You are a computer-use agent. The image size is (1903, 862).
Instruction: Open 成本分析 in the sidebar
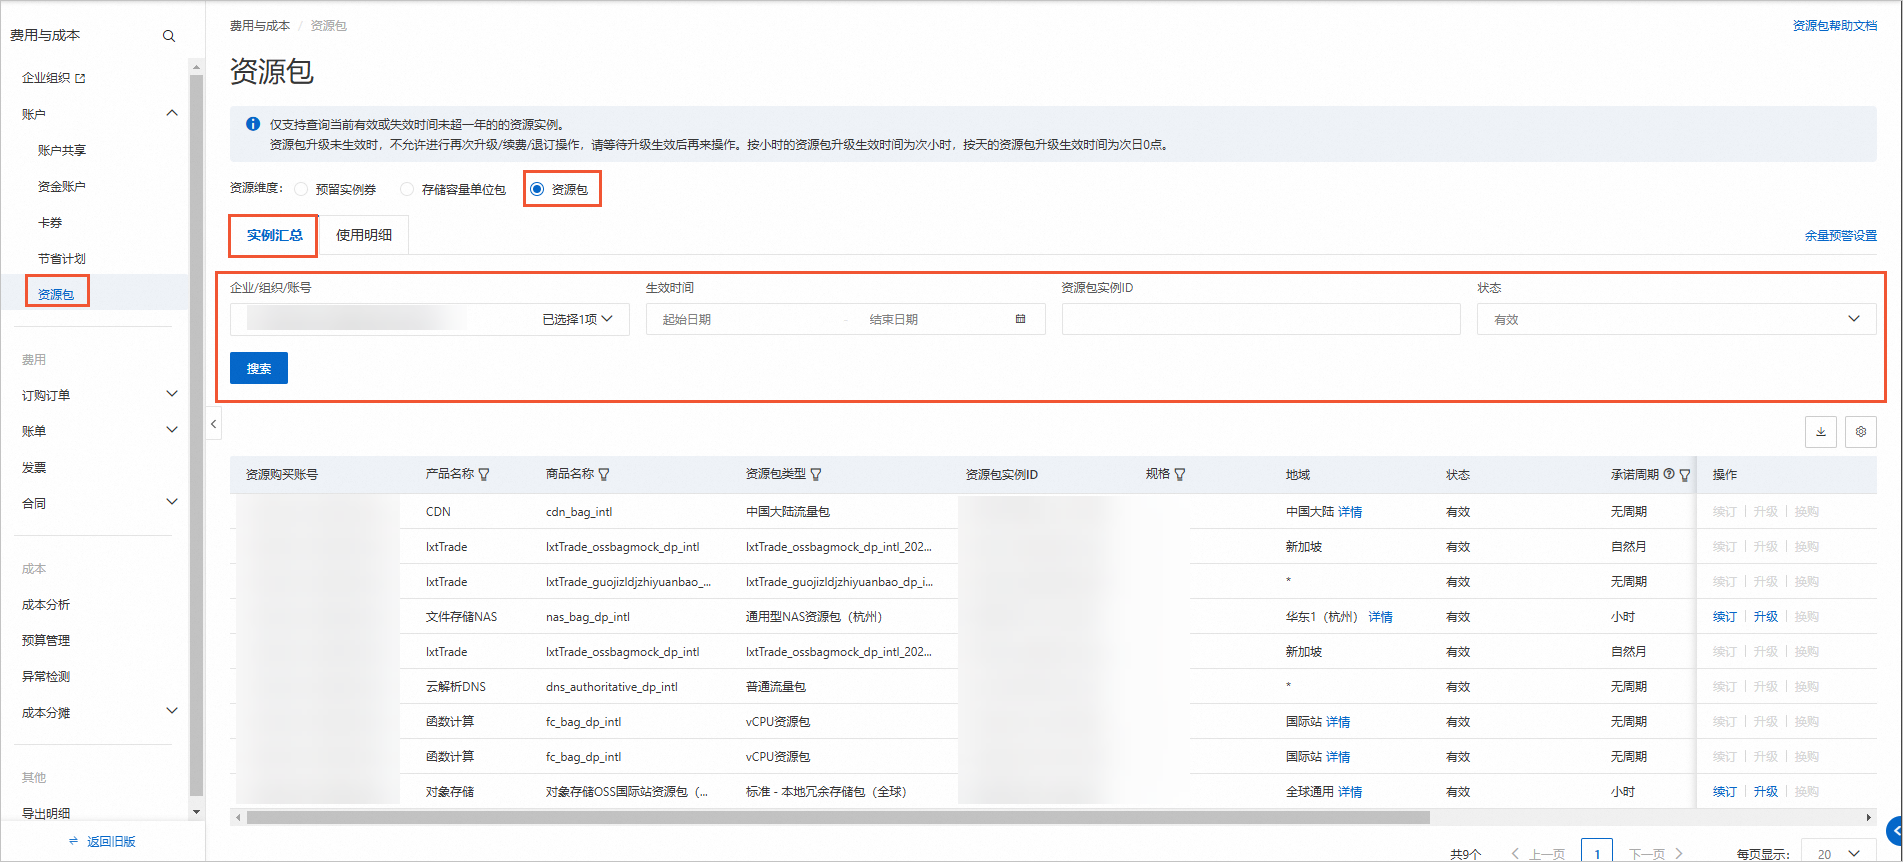(46, 604)
